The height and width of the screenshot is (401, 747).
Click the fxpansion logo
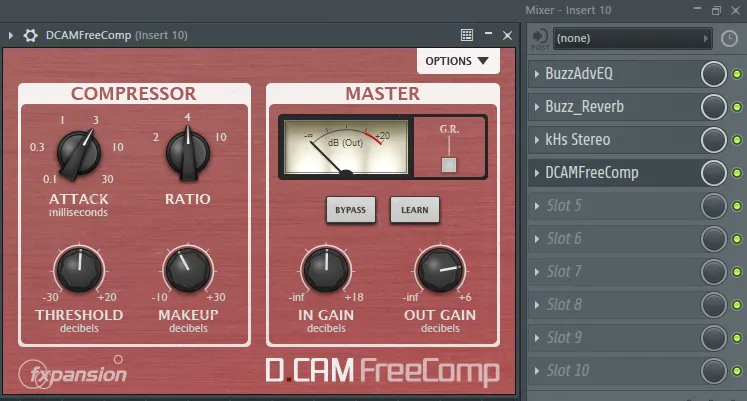coord(73,373)
